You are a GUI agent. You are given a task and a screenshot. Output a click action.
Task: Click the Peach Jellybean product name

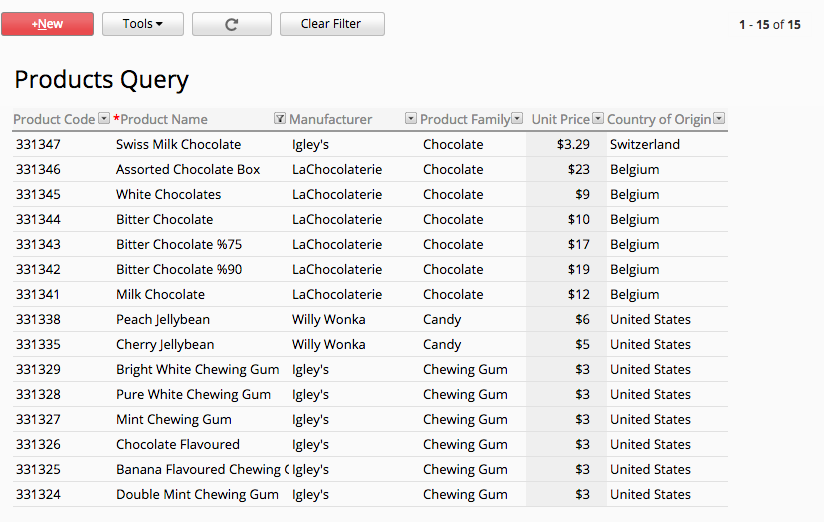click(x=163, y=320)
